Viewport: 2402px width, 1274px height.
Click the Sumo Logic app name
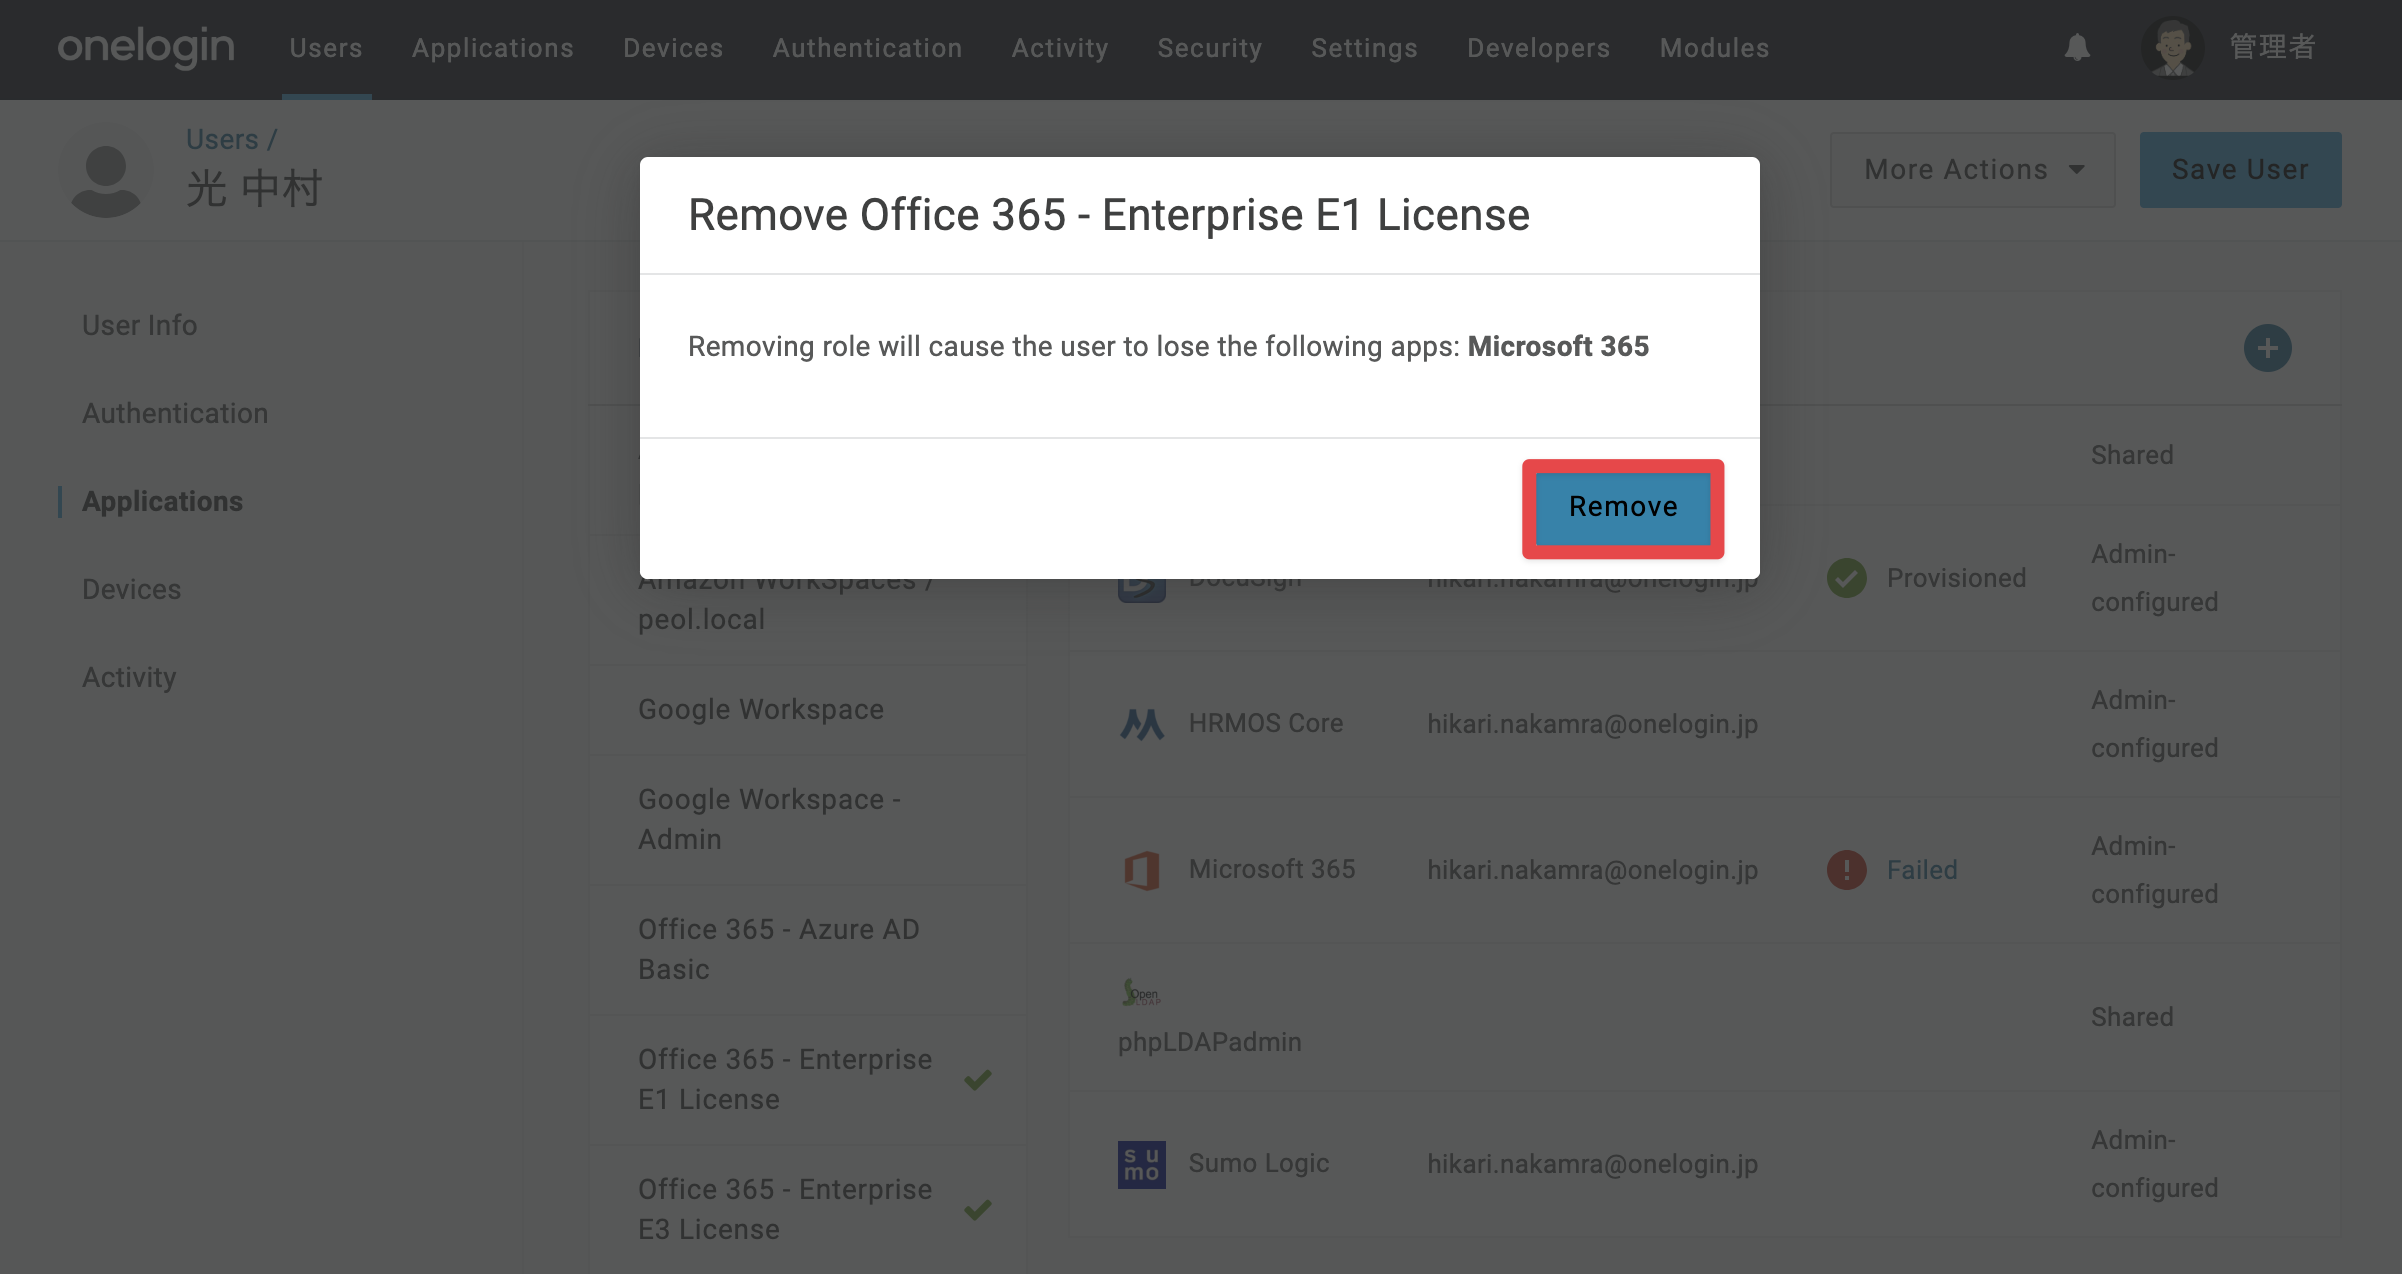1259,1163
